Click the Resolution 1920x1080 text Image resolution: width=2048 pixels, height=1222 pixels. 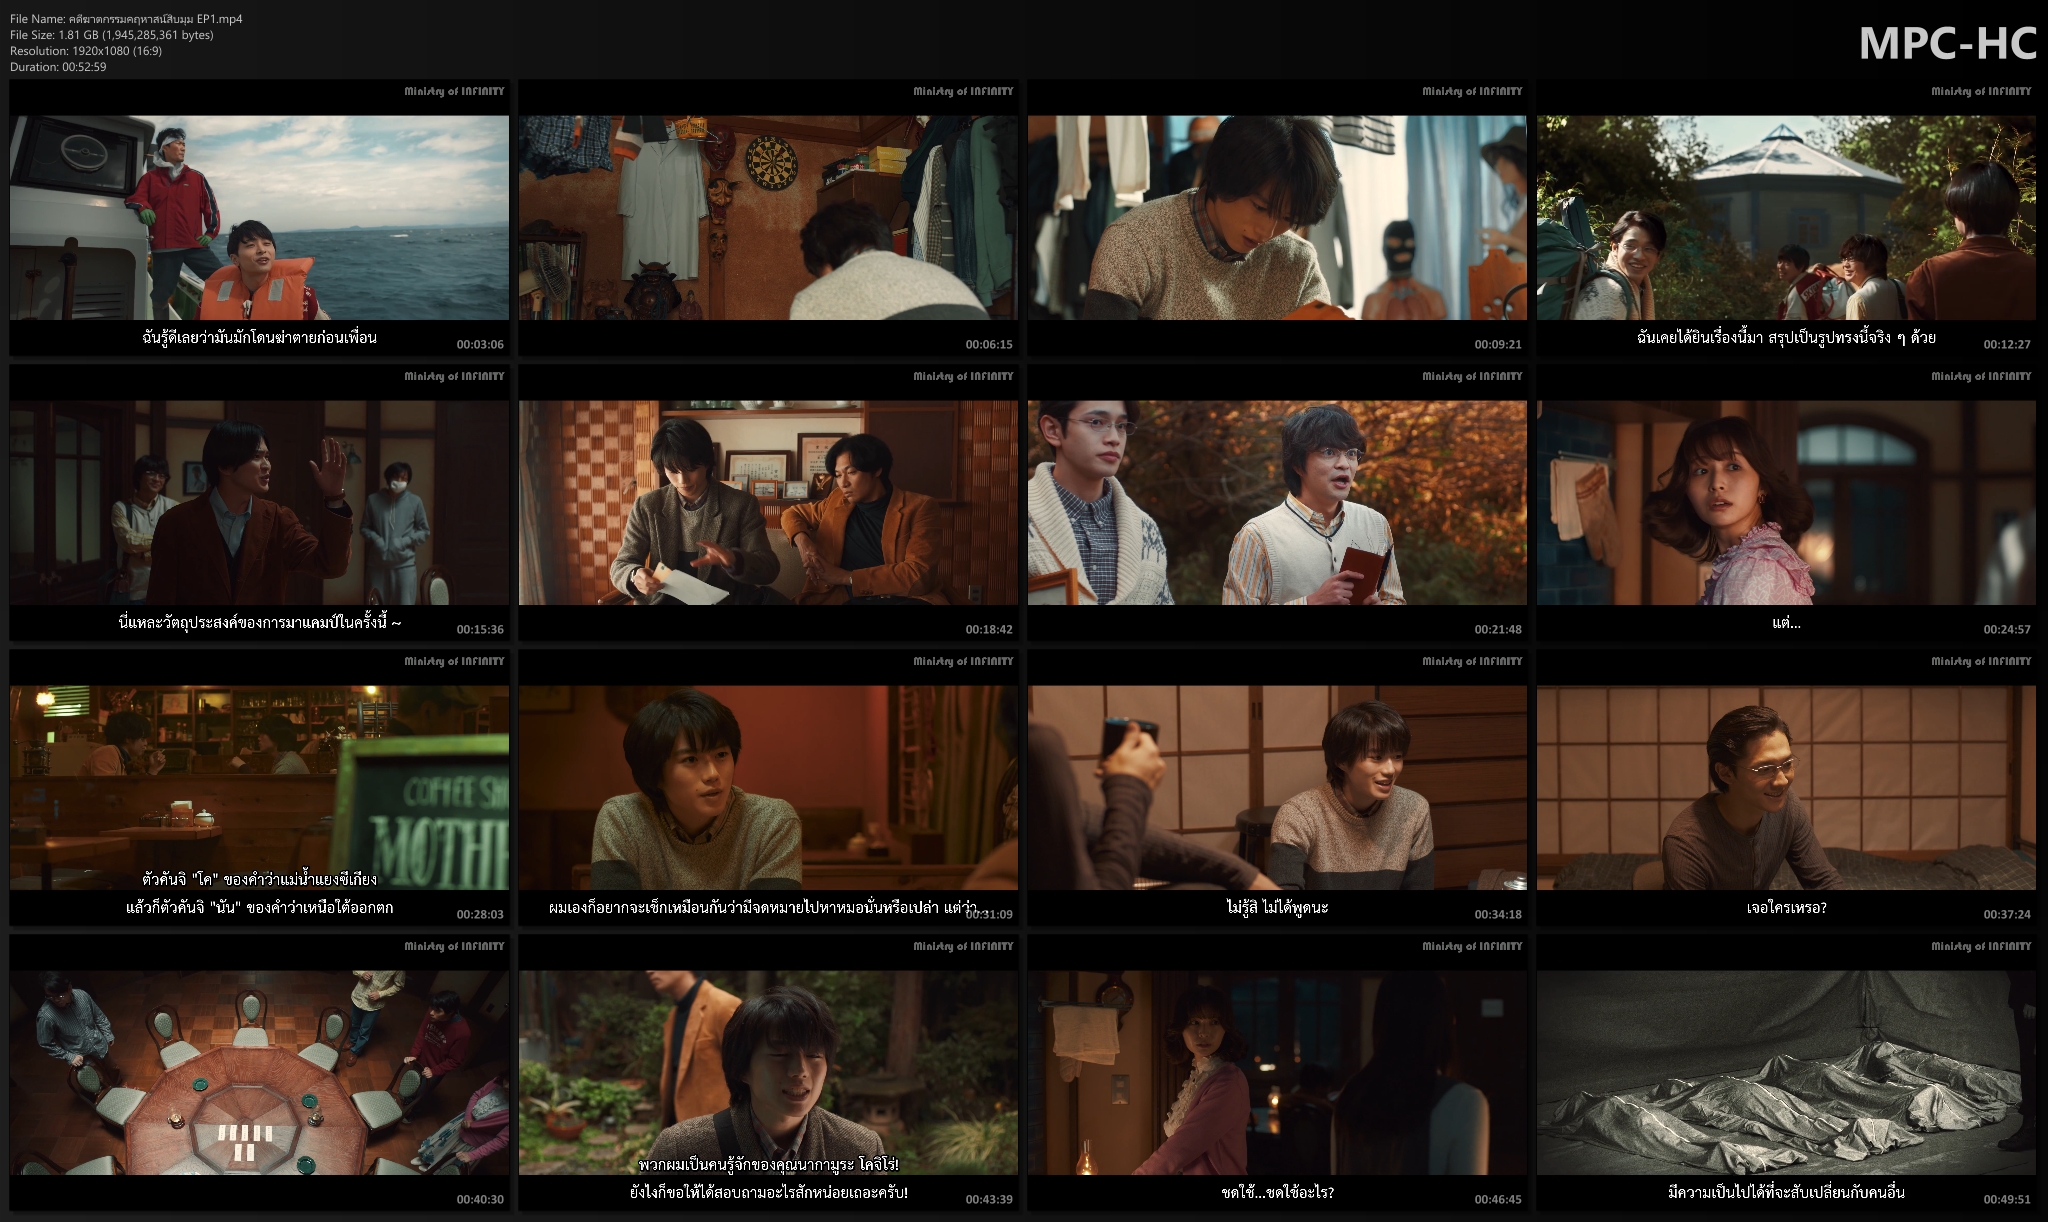tap(86, 51)
